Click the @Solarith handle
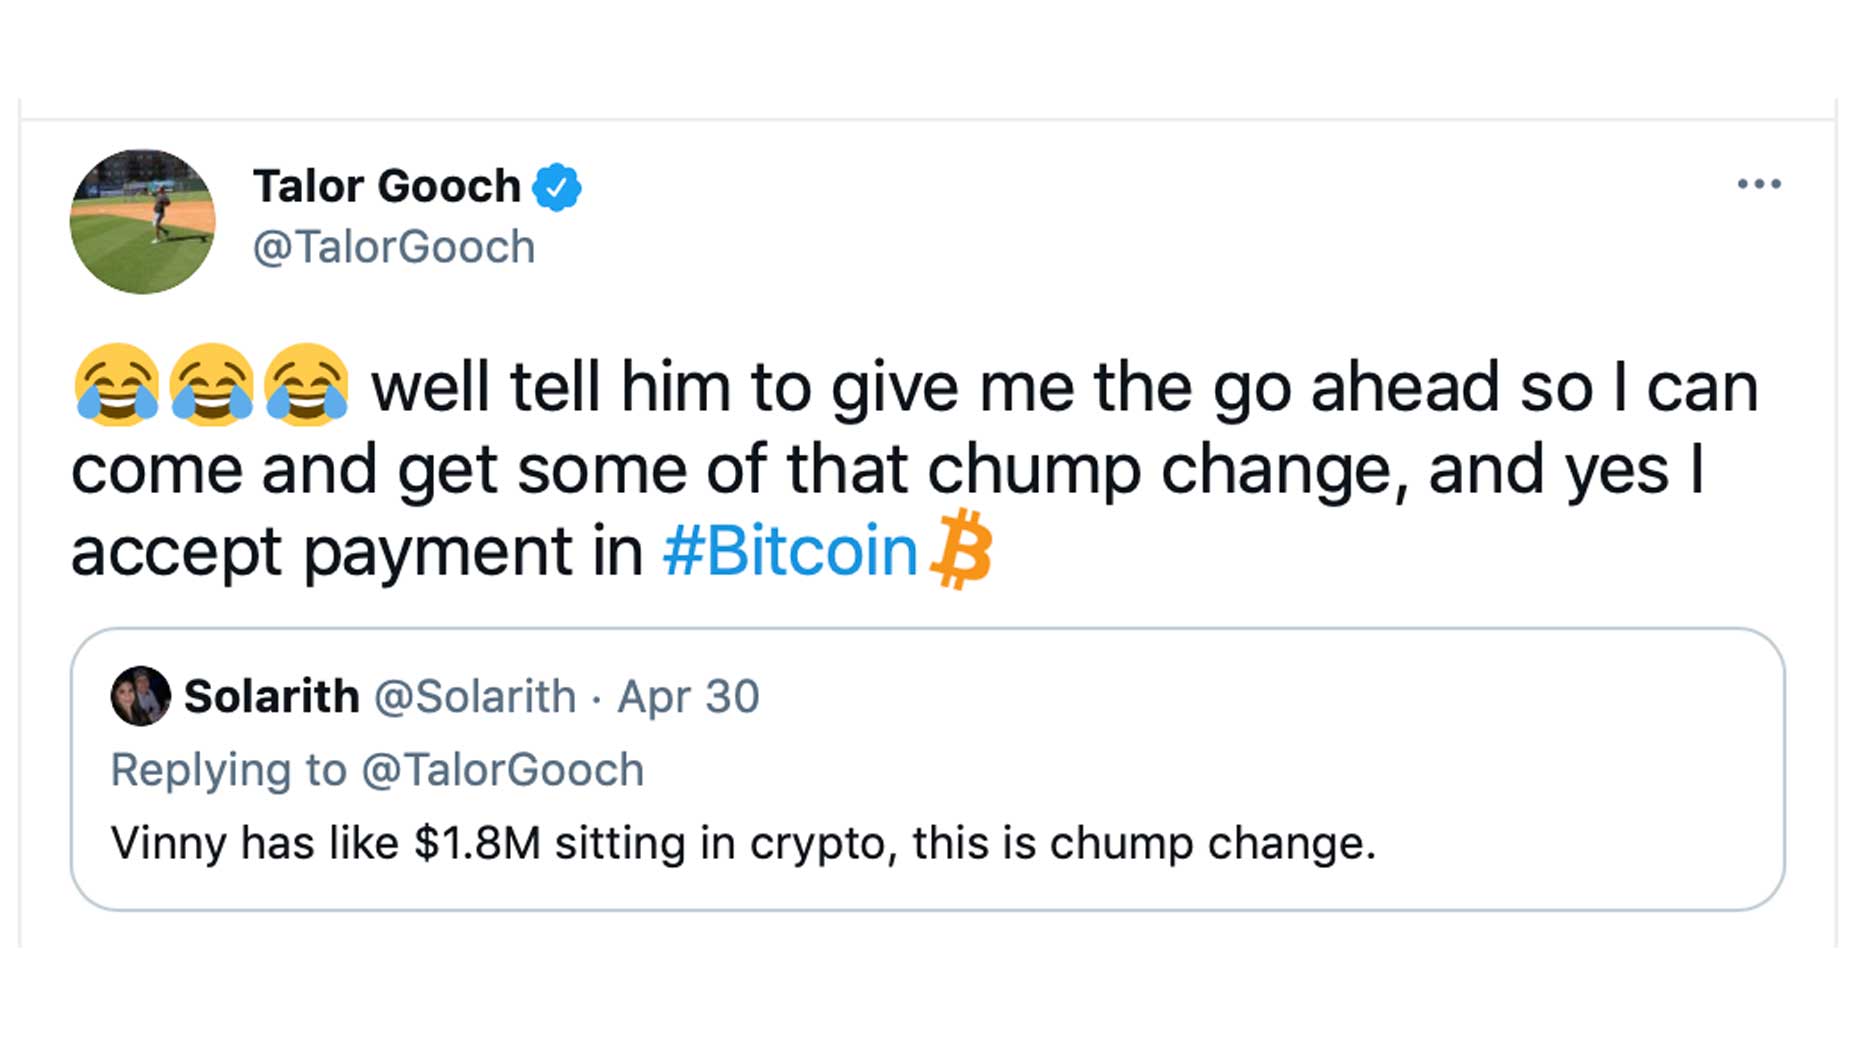 [x=475, y=696]
